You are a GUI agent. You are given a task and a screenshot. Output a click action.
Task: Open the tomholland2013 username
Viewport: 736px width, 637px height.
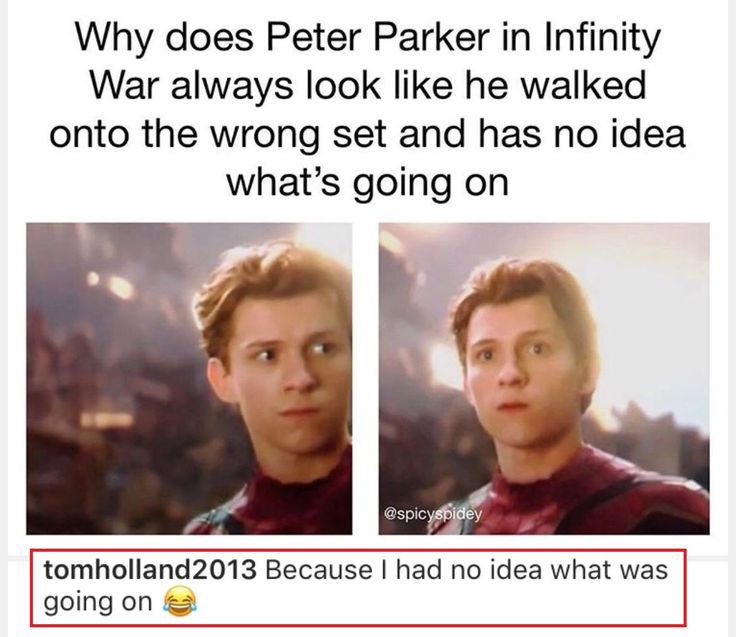pos(150,570)
